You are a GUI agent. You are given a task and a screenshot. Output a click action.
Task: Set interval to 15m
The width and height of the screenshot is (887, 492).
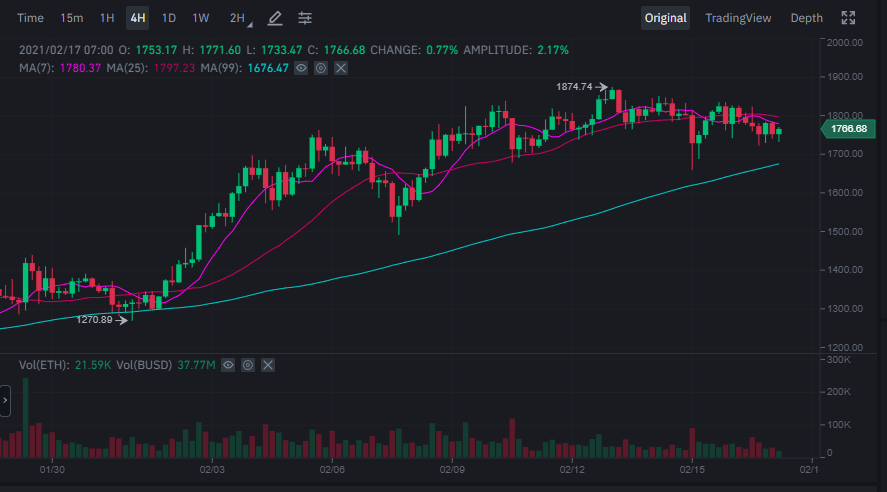coord(72,18)
